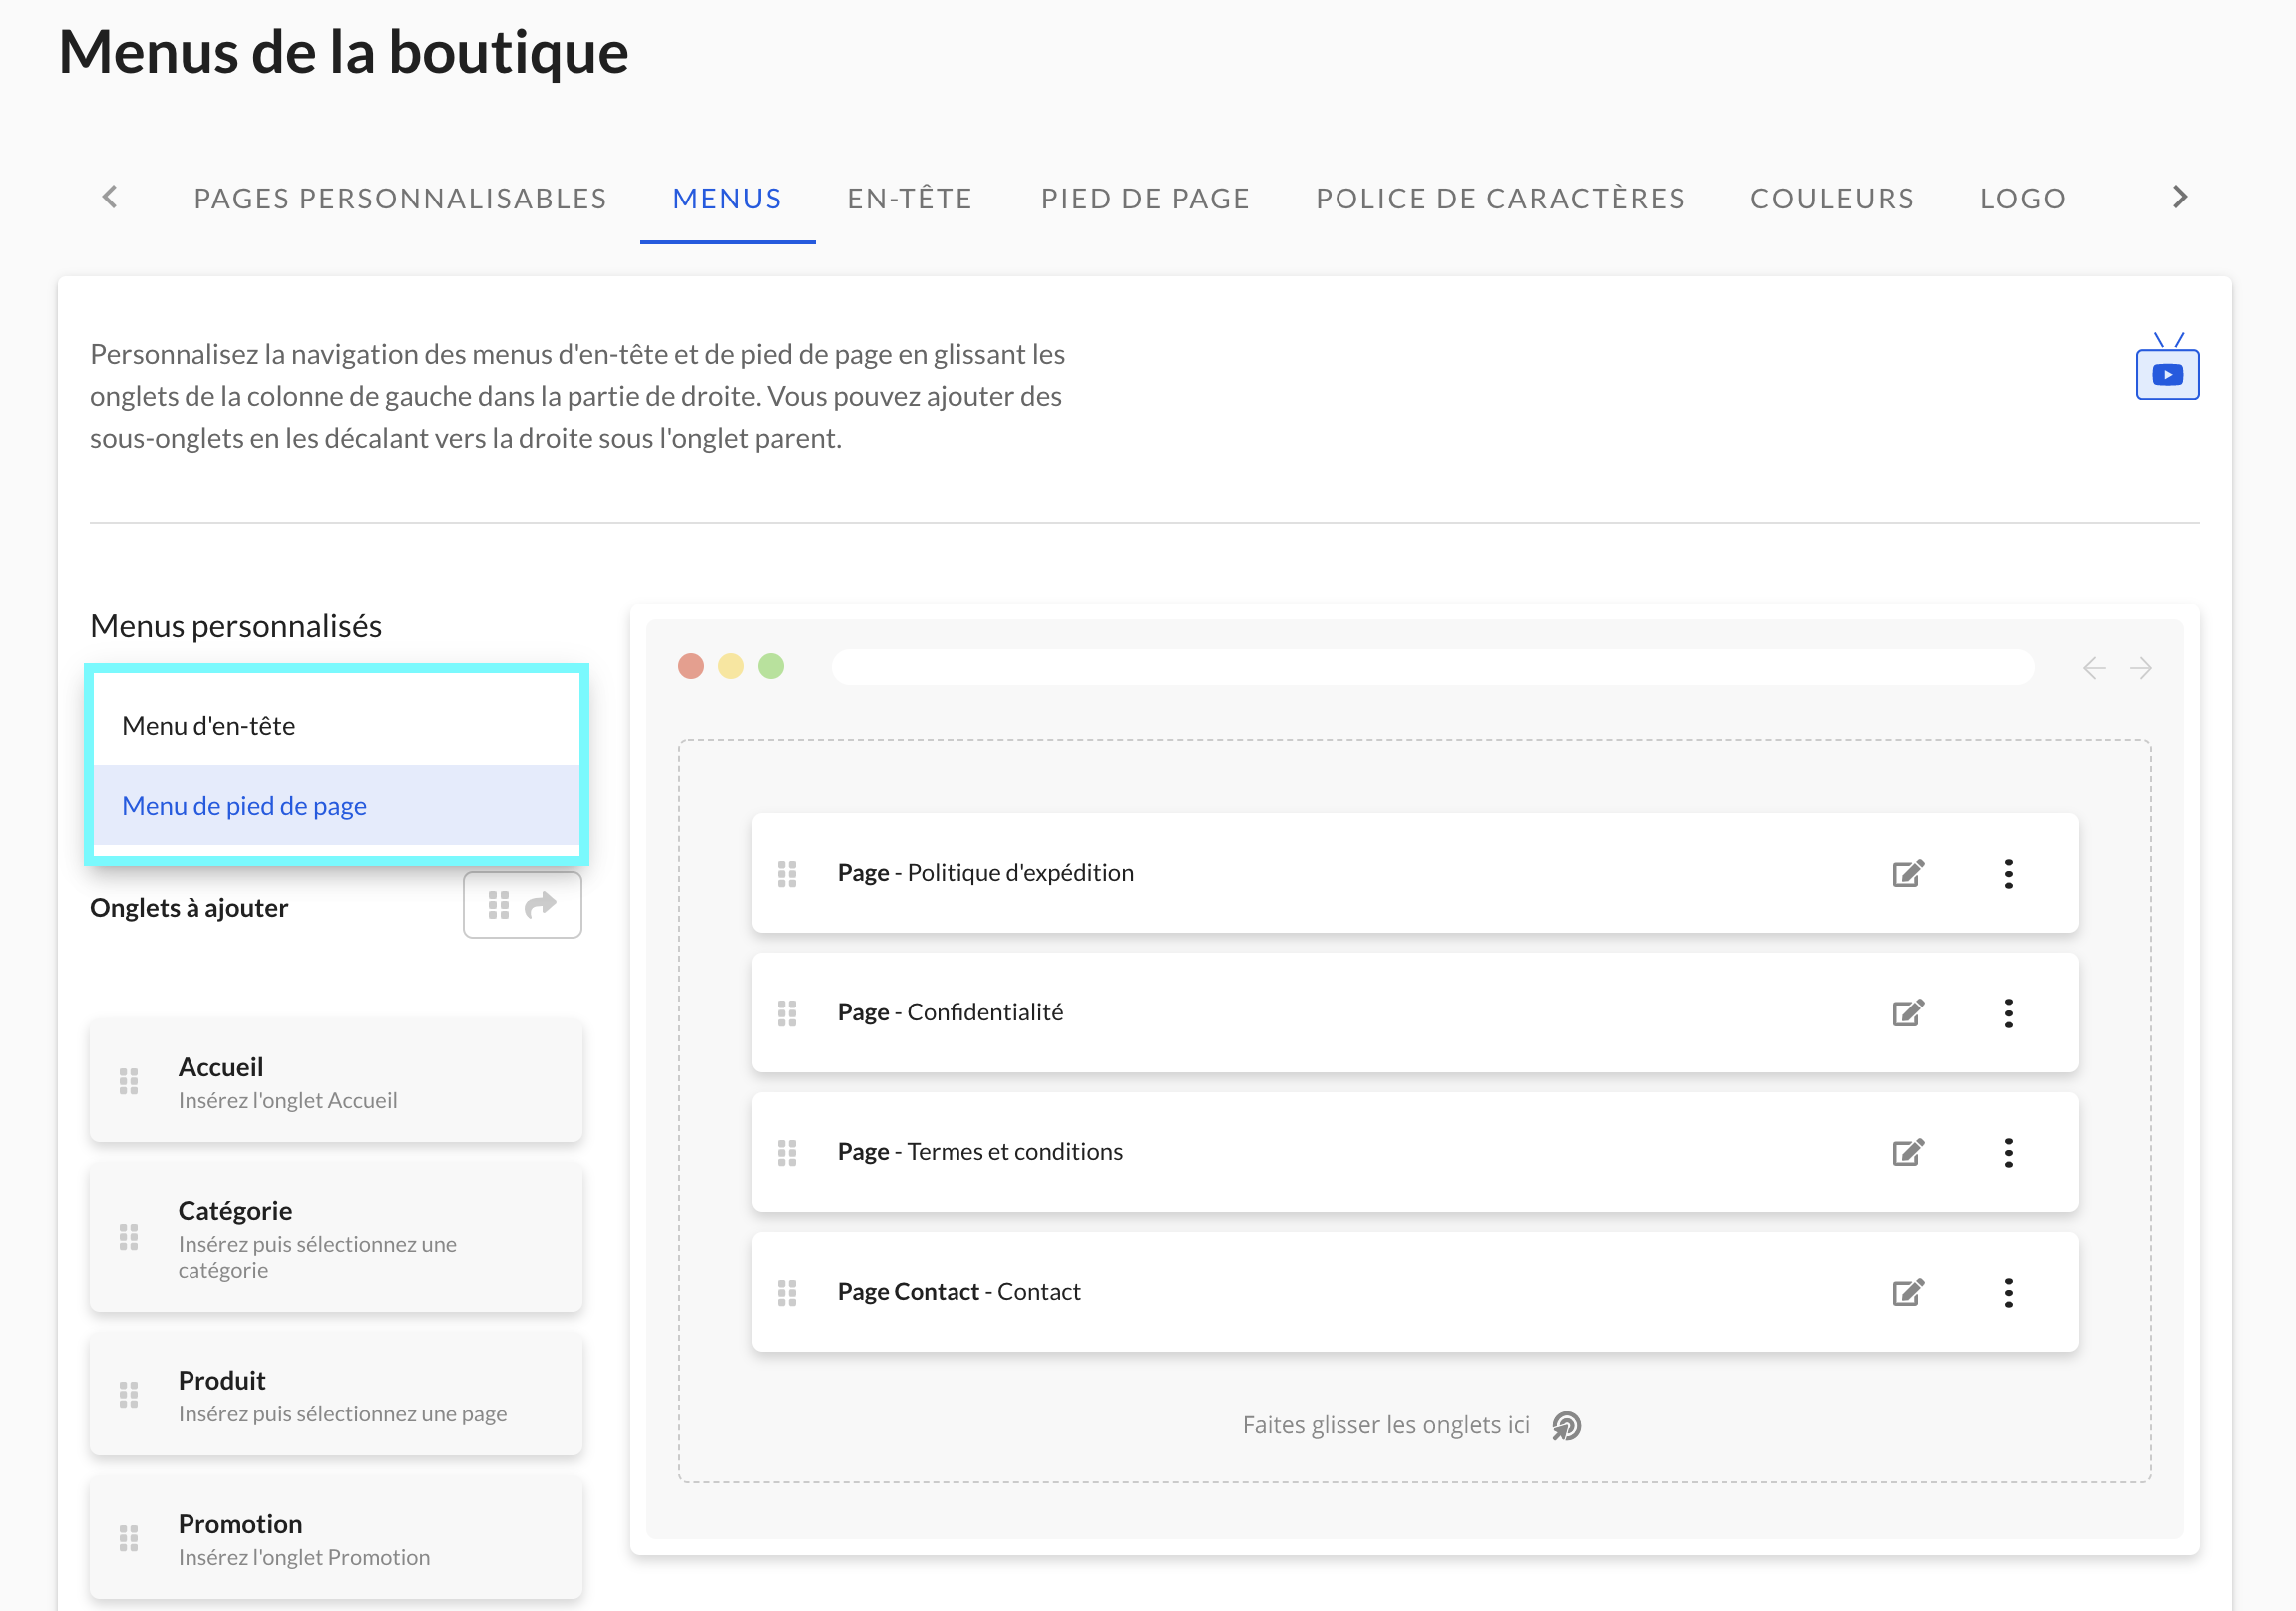The height and width of the screenshot is (1611, 2296).
Task: Grab drag handle of Confidentialité row
Action: [787, 1013]
